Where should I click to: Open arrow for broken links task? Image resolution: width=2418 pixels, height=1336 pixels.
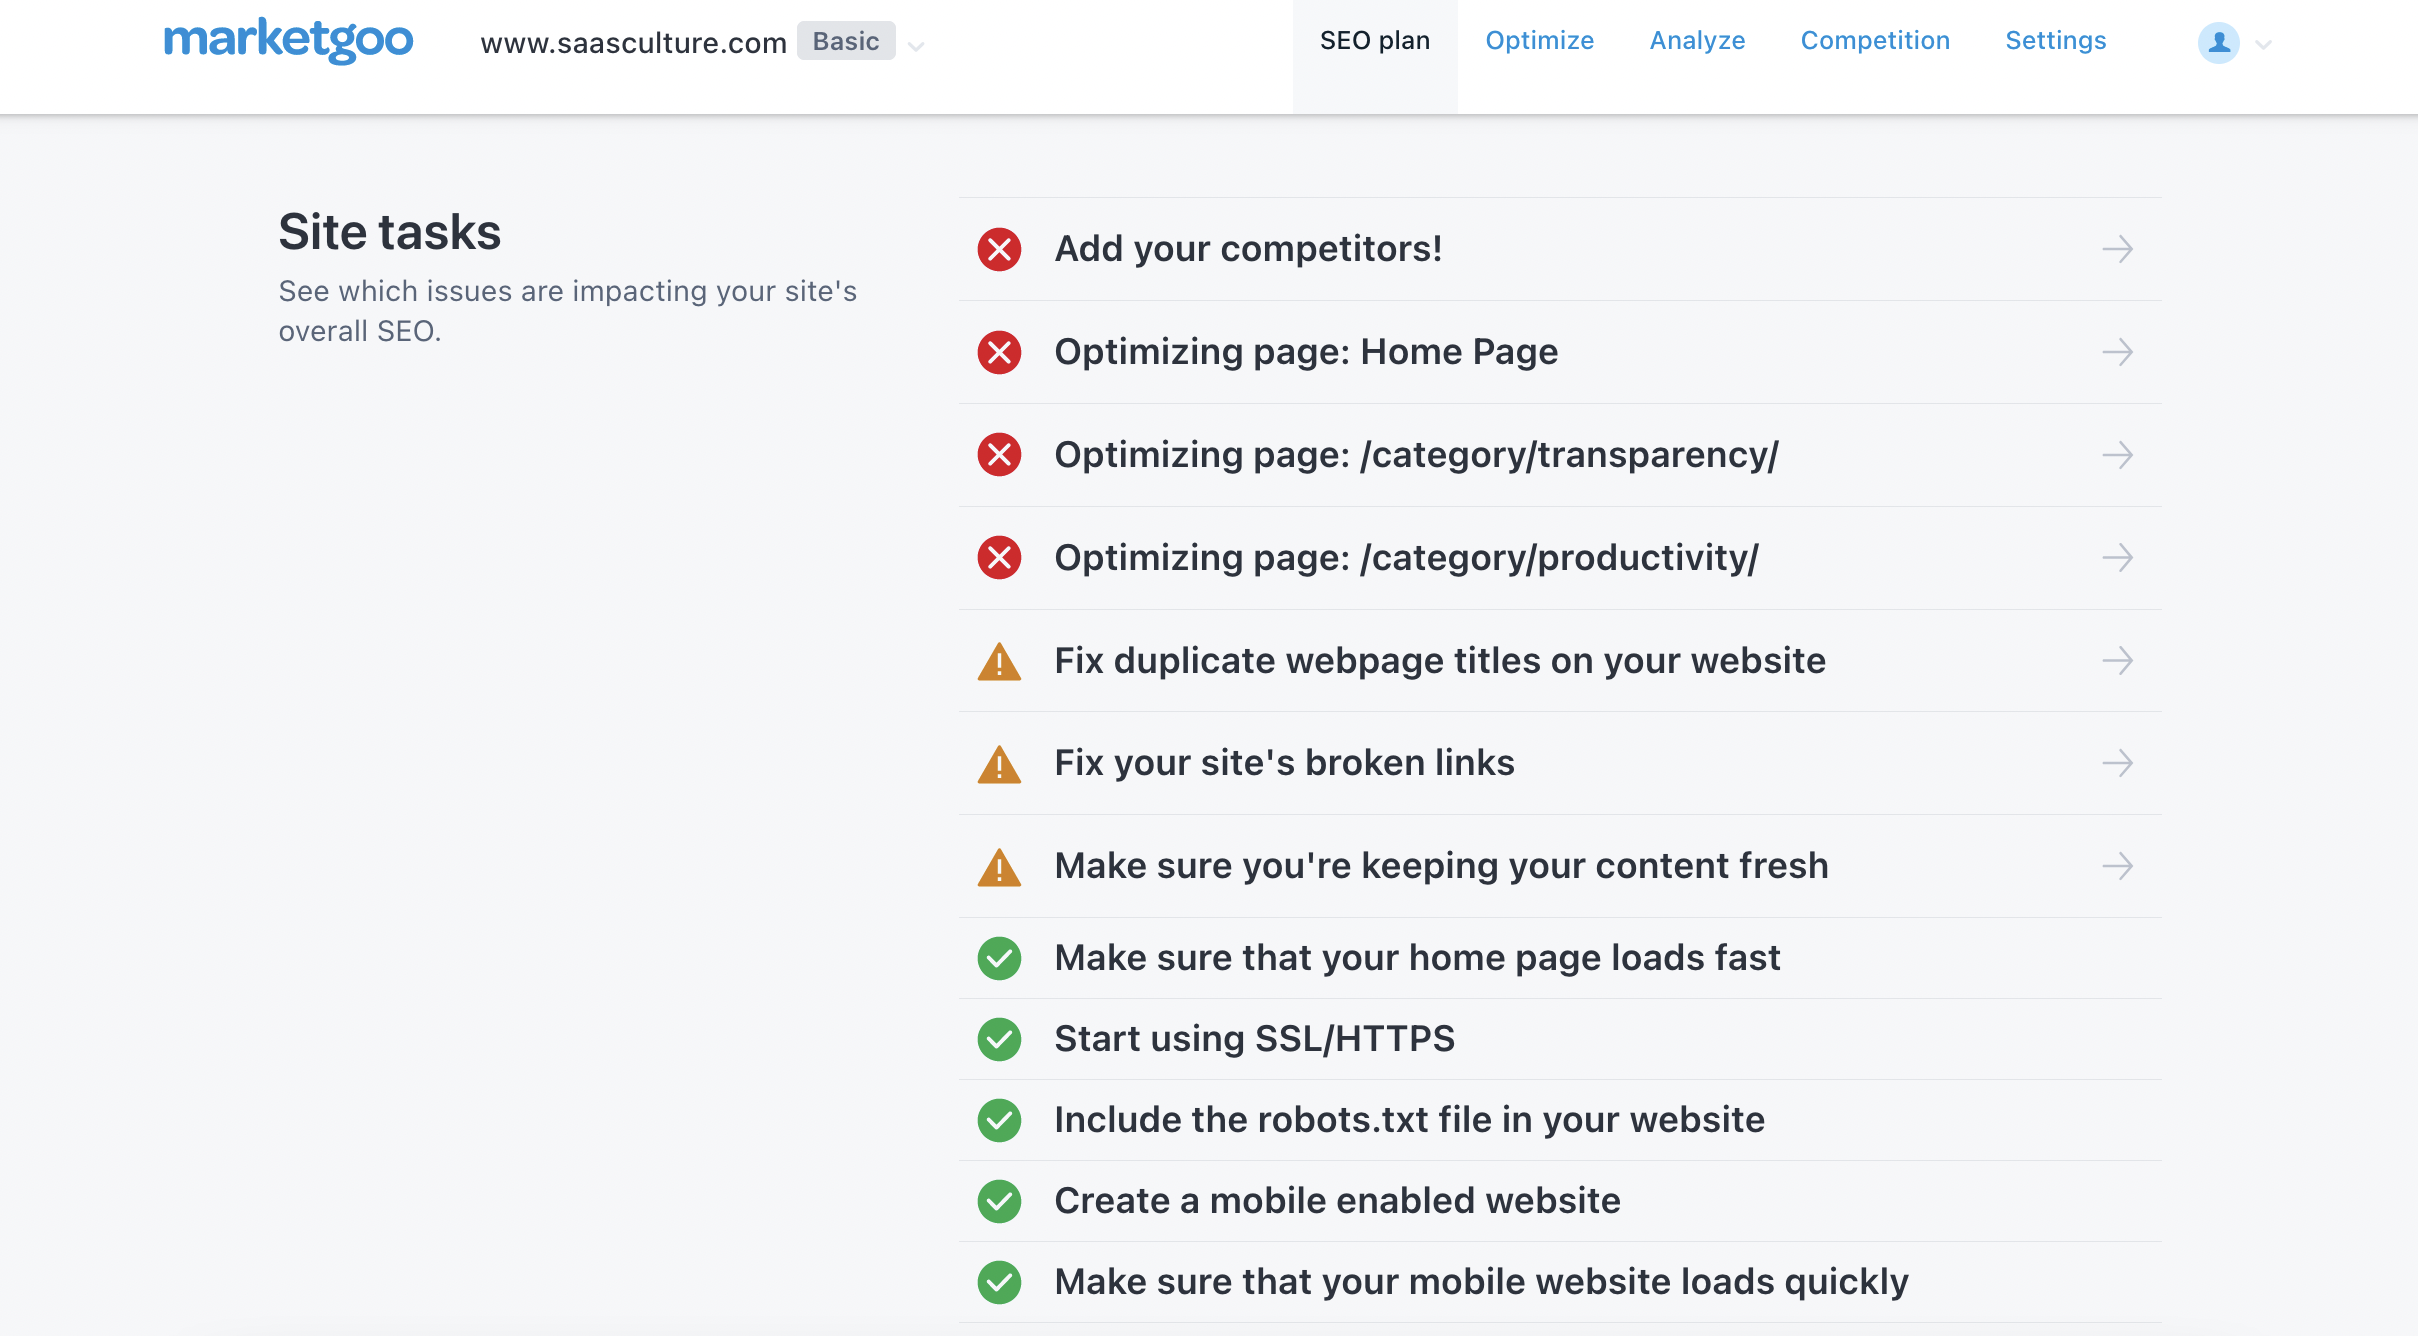[2118, 764]
